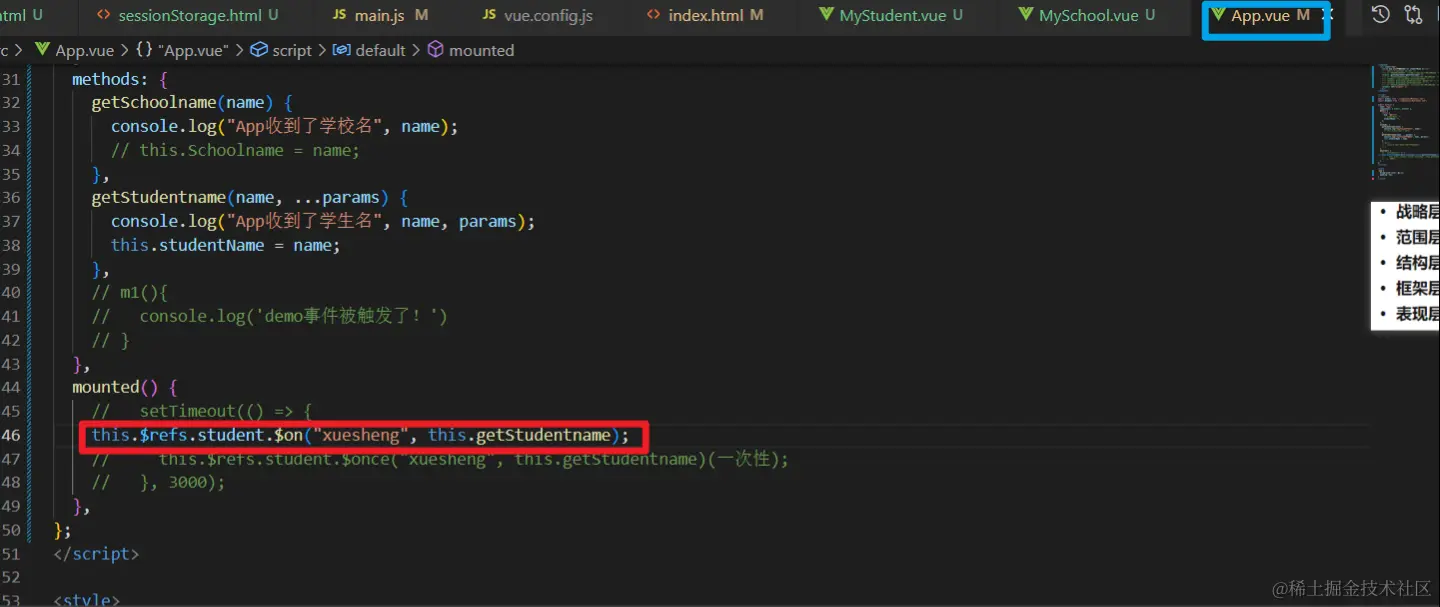
Task: Click the '// setTimeout(() => {' comment
Action: point(202,411)
